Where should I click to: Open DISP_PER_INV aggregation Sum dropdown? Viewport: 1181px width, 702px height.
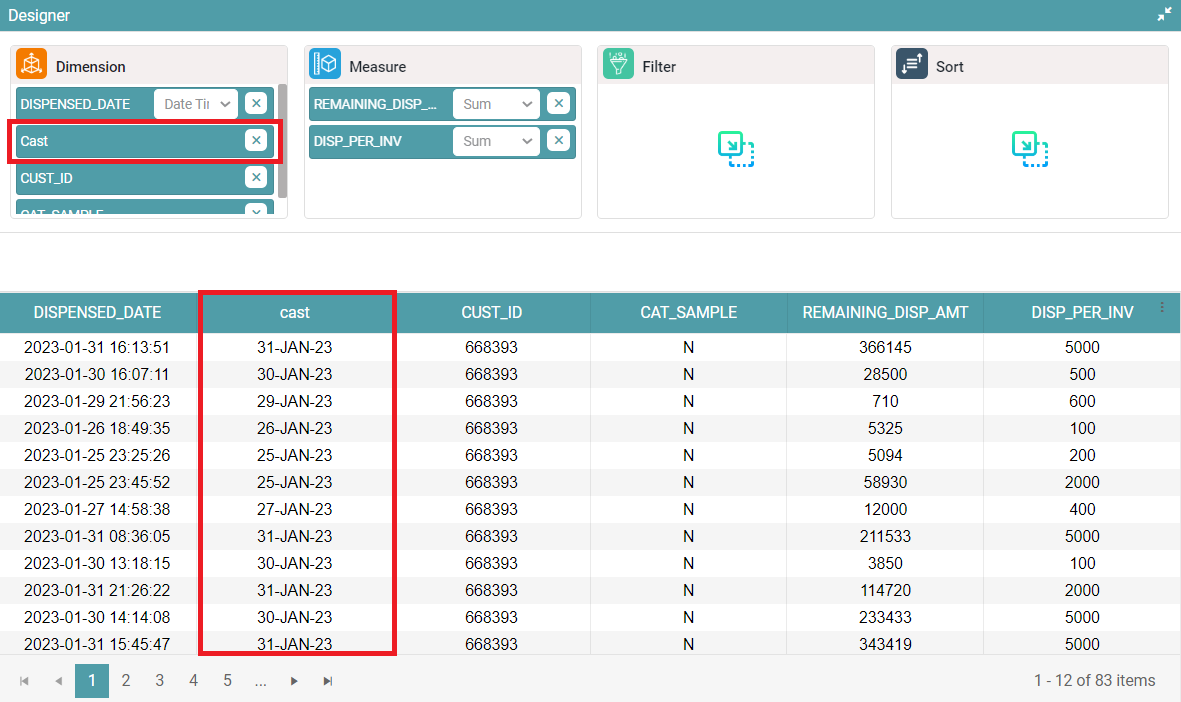pyautogui.click(x=496, y=141)
